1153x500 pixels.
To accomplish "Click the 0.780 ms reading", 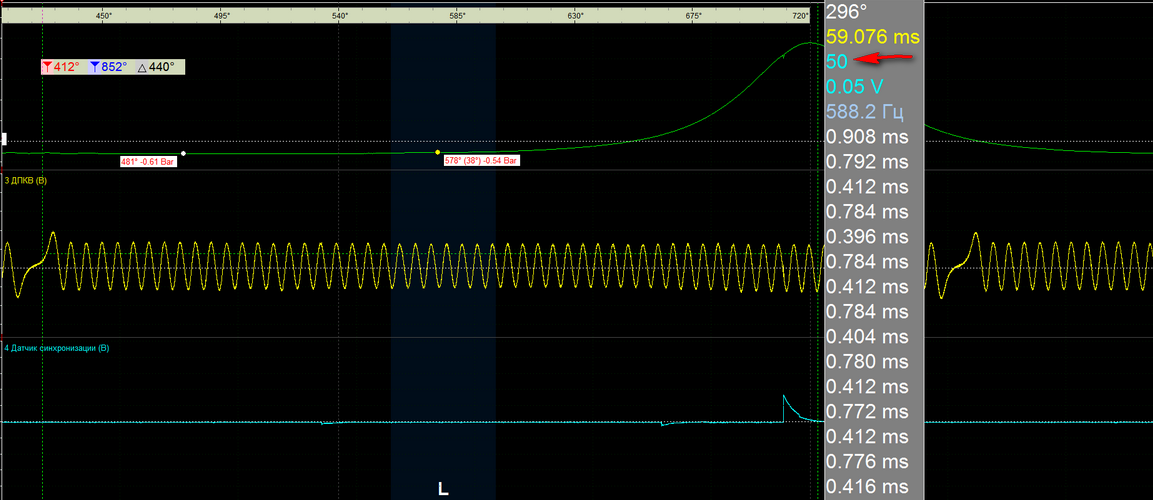I will point(867,362).
